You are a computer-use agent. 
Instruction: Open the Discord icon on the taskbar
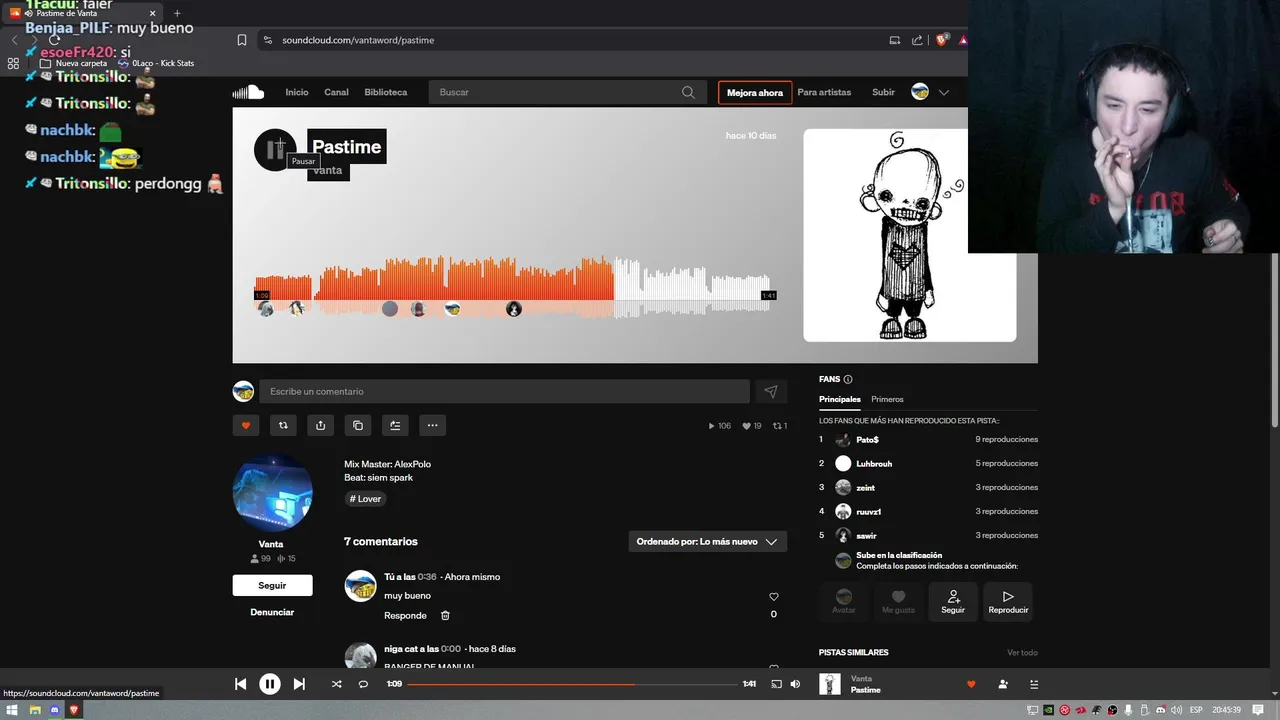coord(55,710)
